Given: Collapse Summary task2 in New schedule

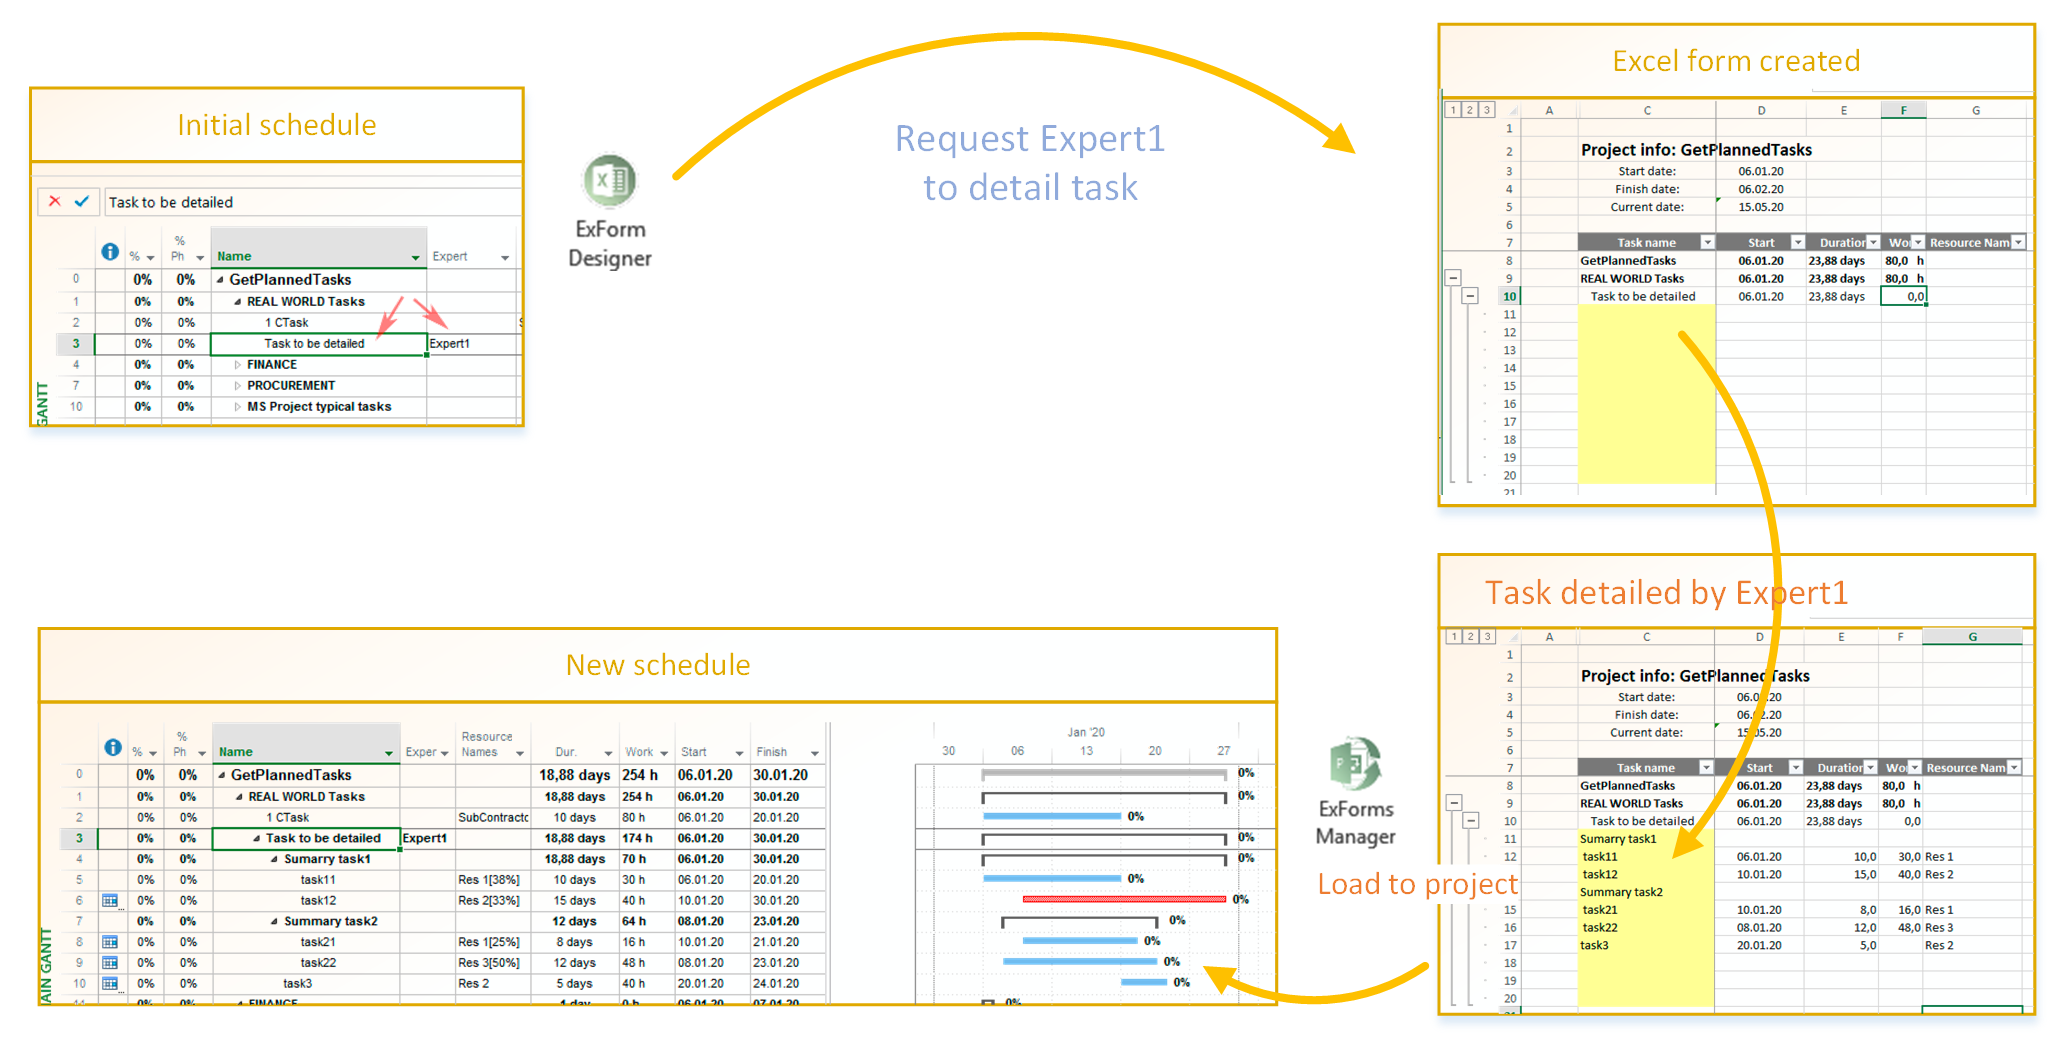Looking at the screenshot, I should (275, 922).
